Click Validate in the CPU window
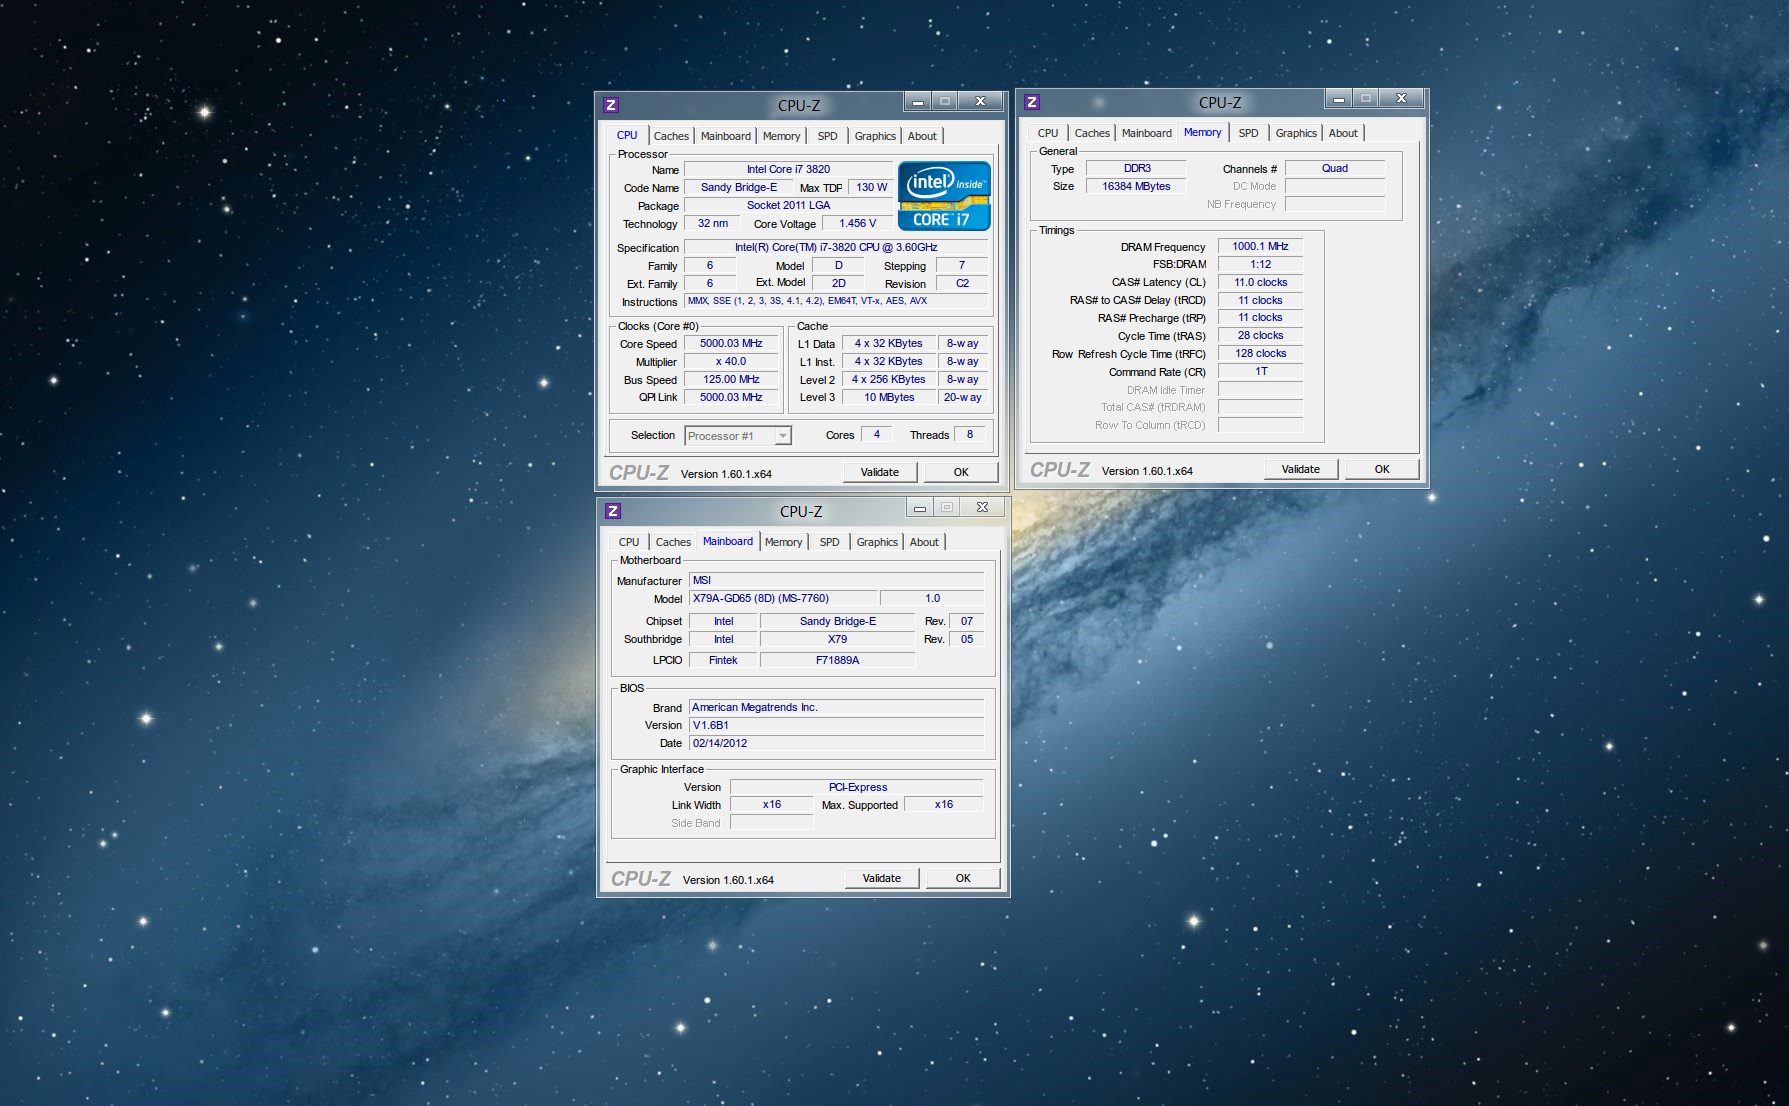This screenshot has width=1789, height=1106. pos(880,472)
